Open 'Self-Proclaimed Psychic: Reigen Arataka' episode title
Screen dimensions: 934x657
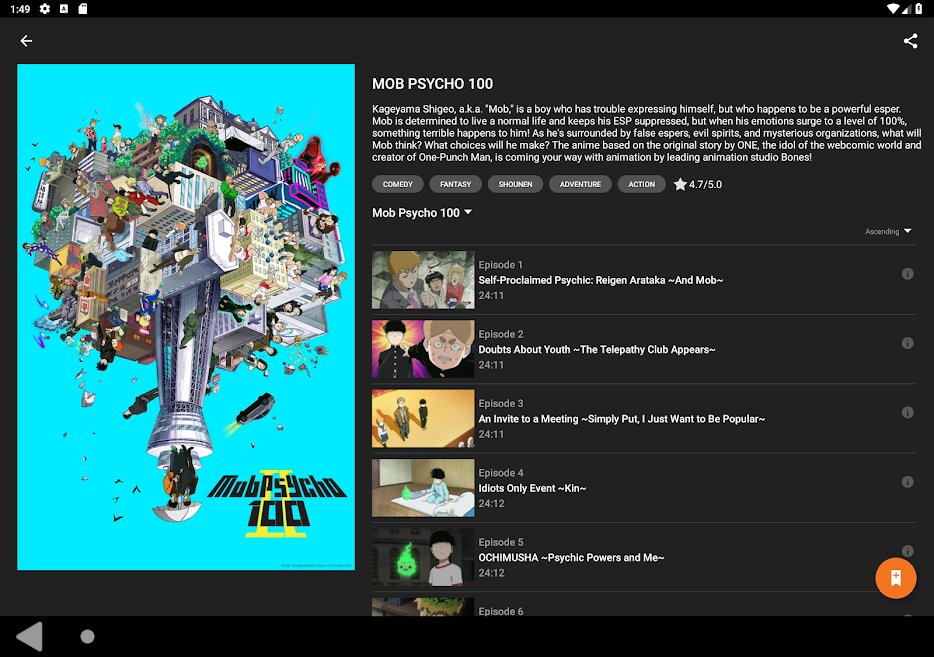coord(600,280)
